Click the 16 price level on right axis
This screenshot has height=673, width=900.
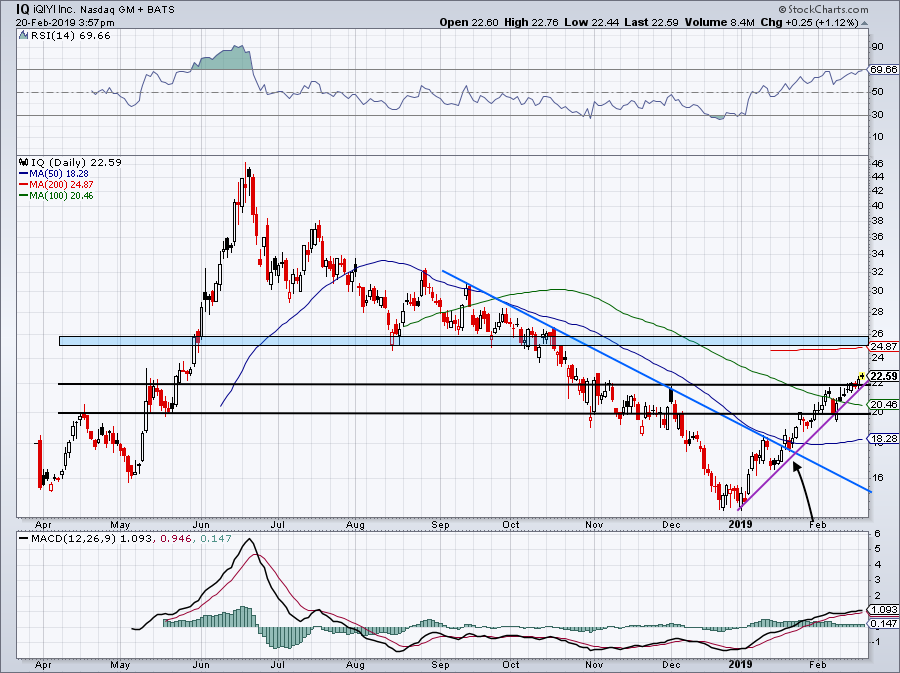click(x=878, y=477)
